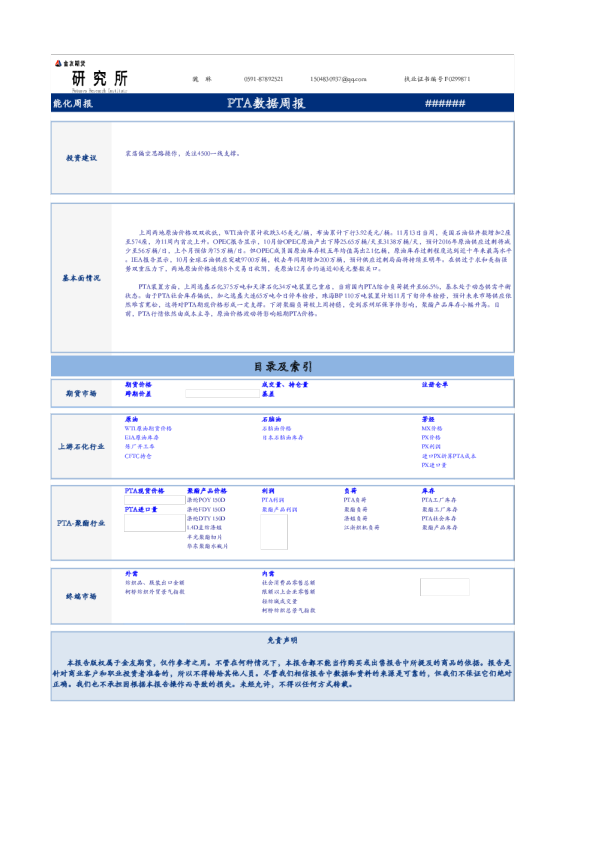Open the 华东聚酯水瓶片 link

[207, 546]
